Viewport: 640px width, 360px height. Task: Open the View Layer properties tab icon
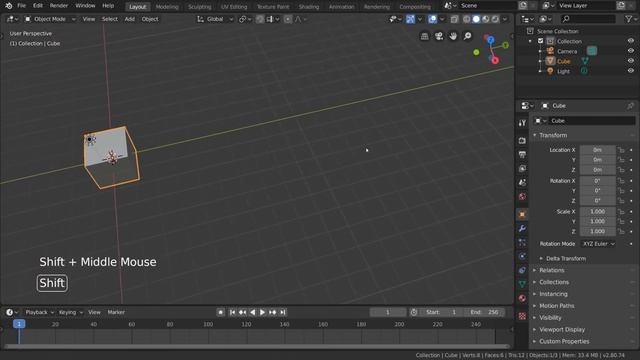(x=522, y=168)
